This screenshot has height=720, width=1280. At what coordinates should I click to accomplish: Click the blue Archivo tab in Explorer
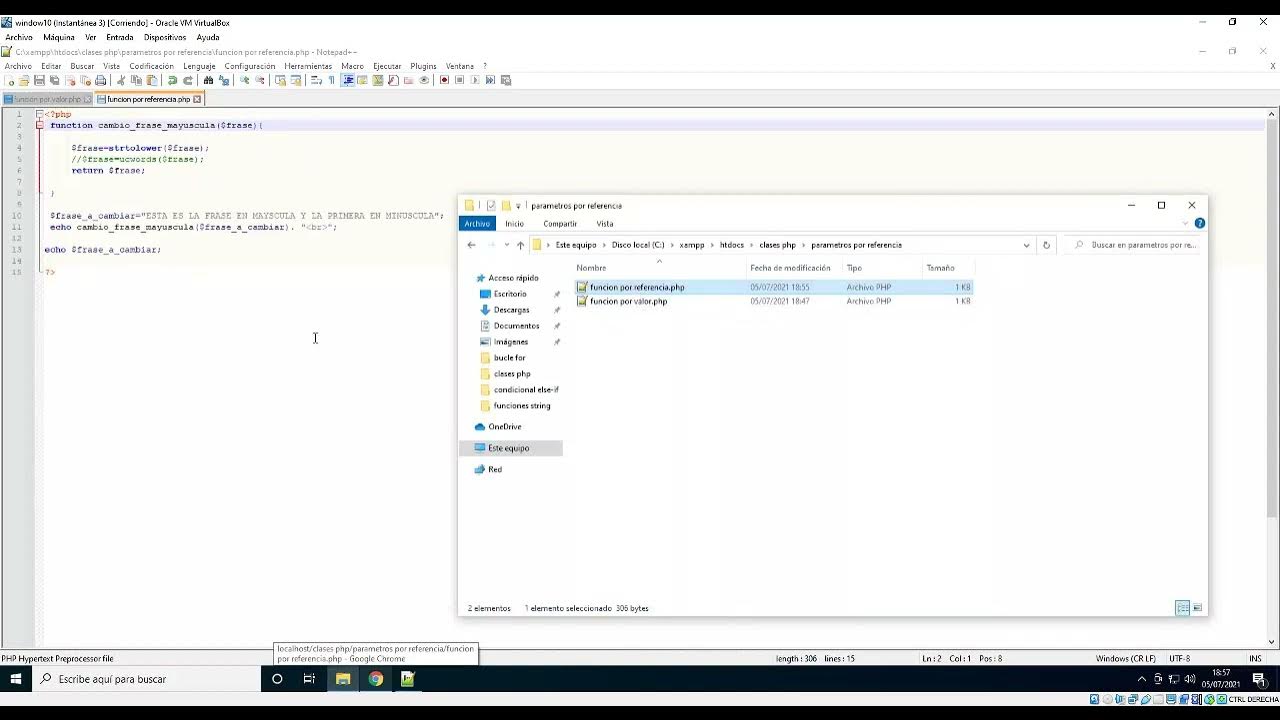pos(477,224)
